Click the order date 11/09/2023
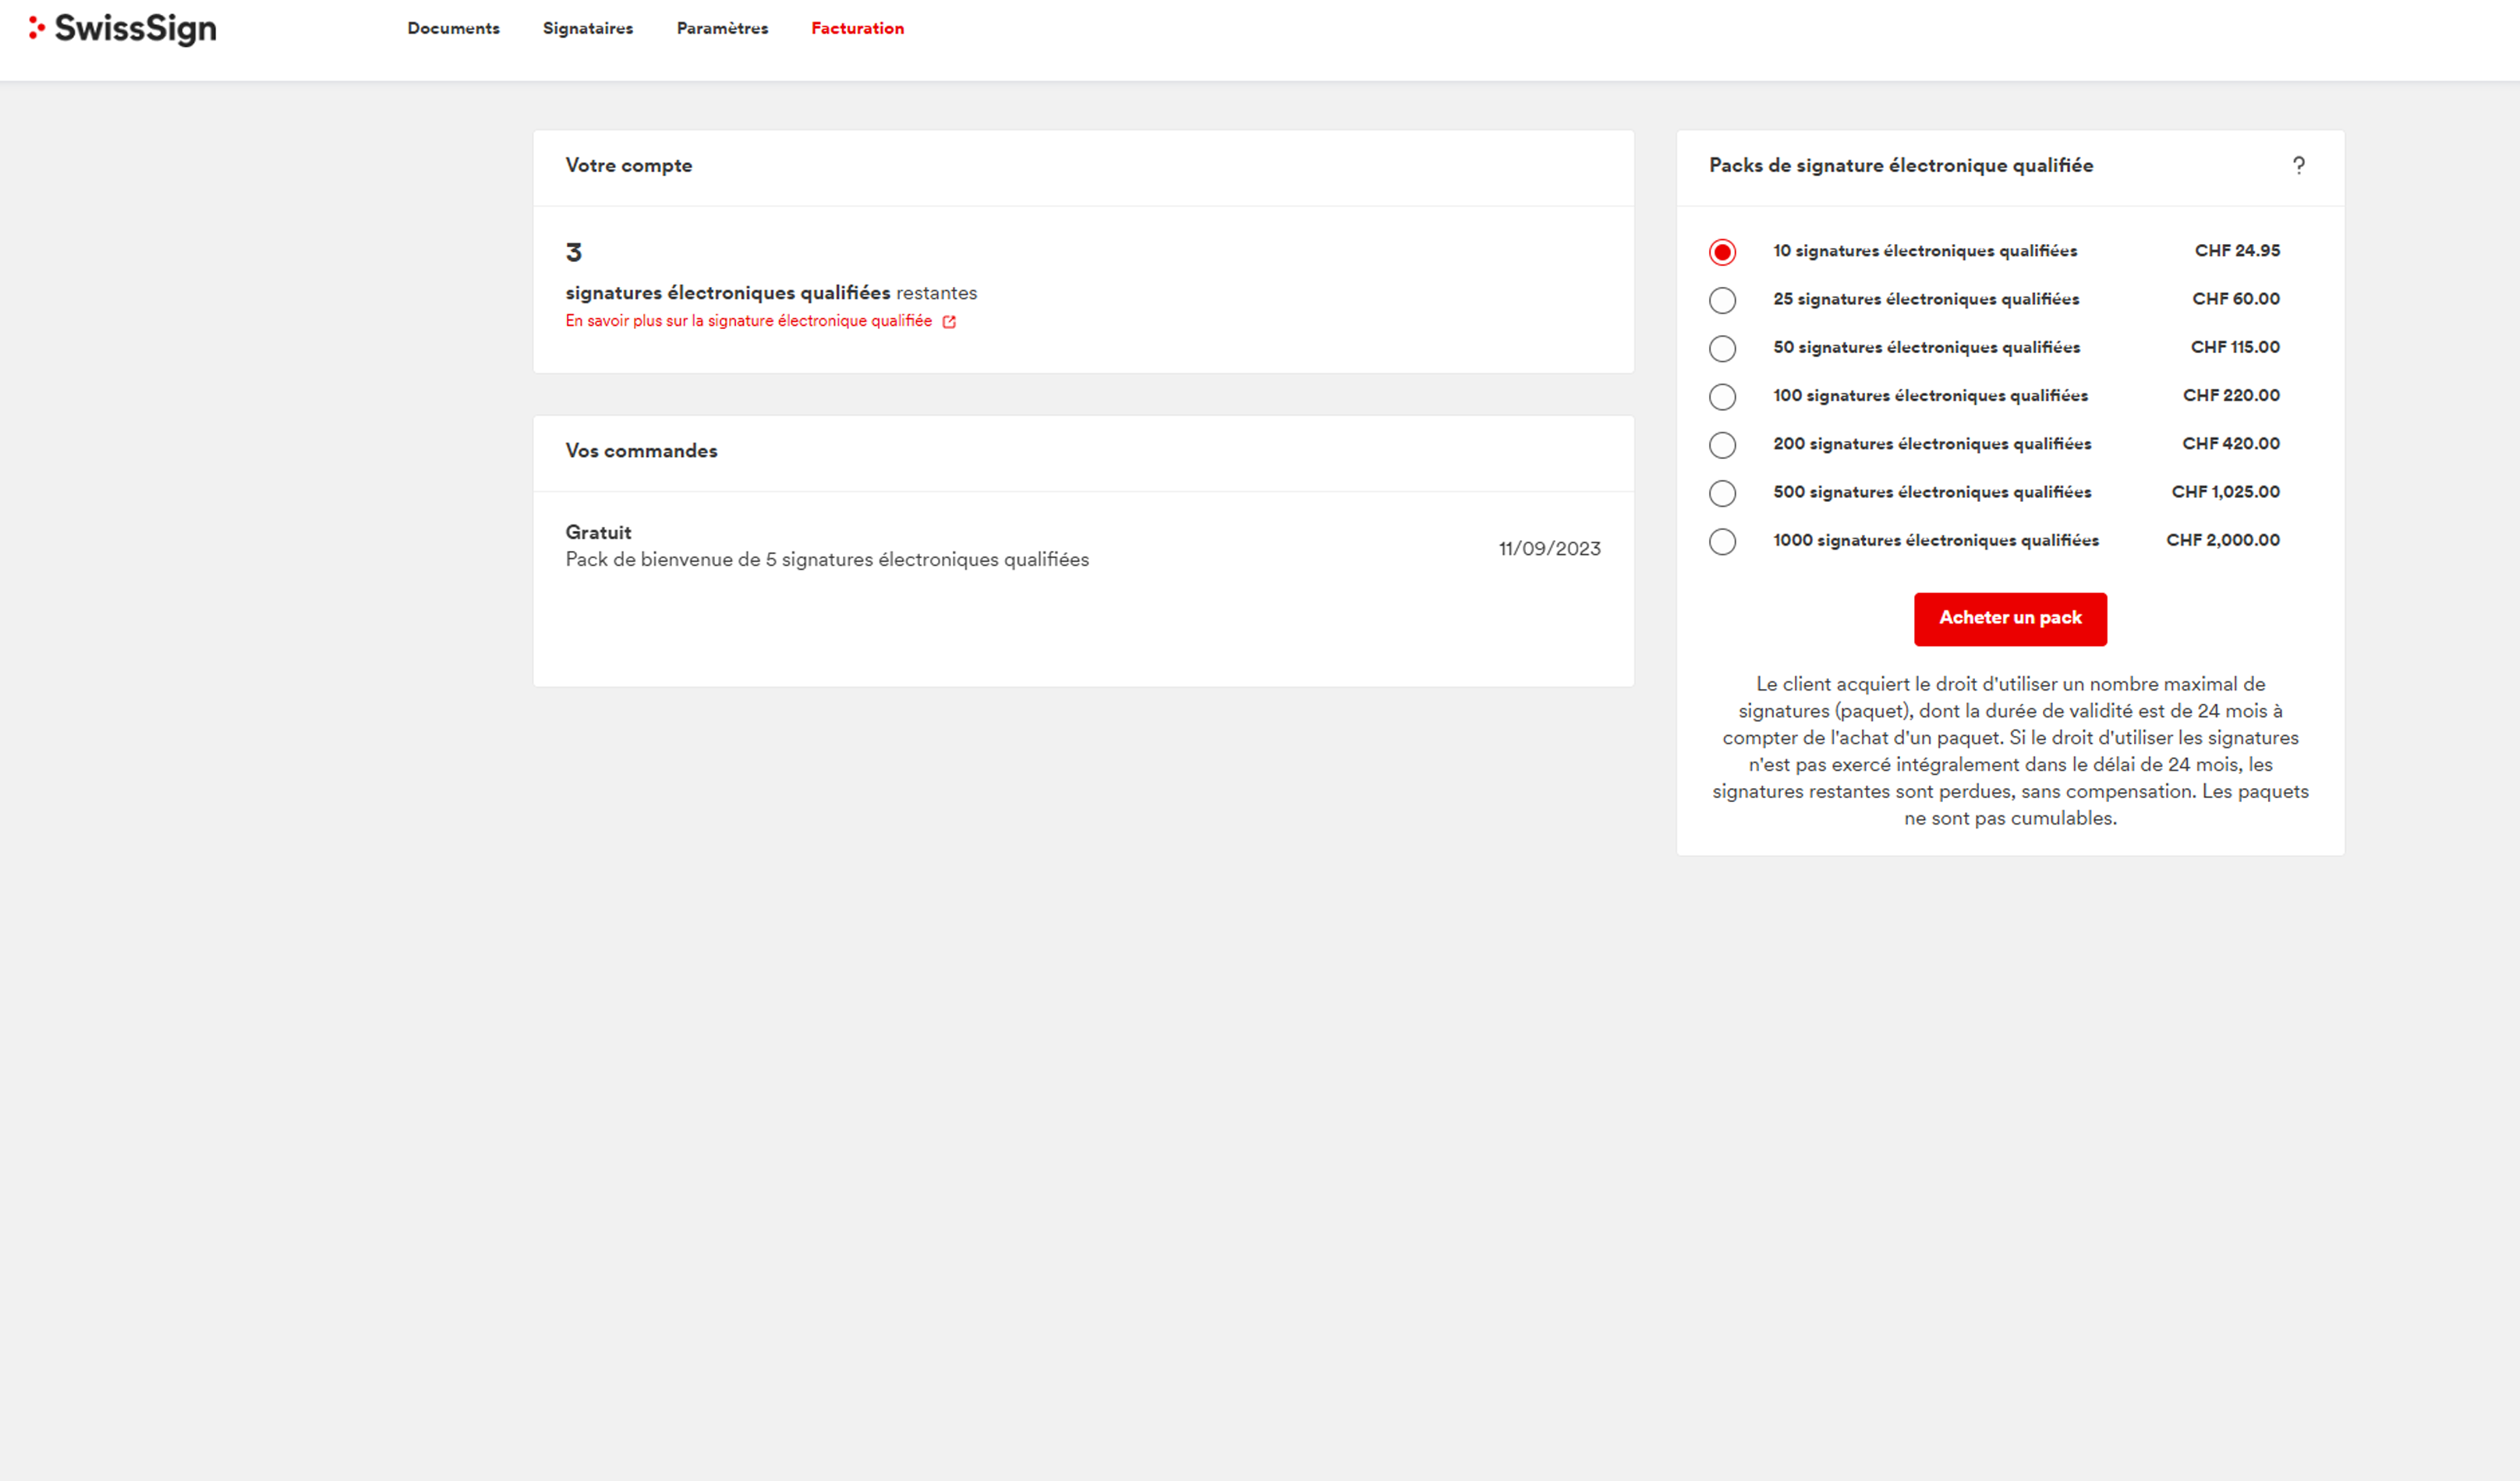 [x=1549, y=548]
